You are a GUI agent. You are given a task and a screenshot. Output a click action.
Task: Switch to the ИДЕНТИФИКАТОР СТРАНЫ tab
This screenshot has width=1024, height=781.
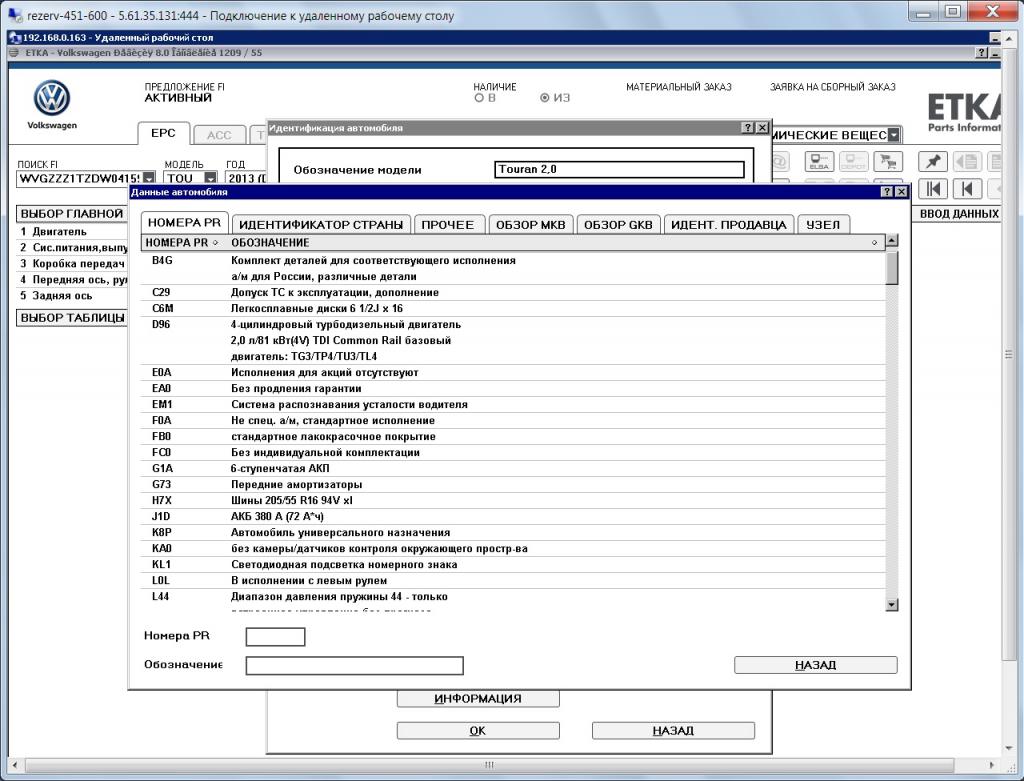coord(321,225)
